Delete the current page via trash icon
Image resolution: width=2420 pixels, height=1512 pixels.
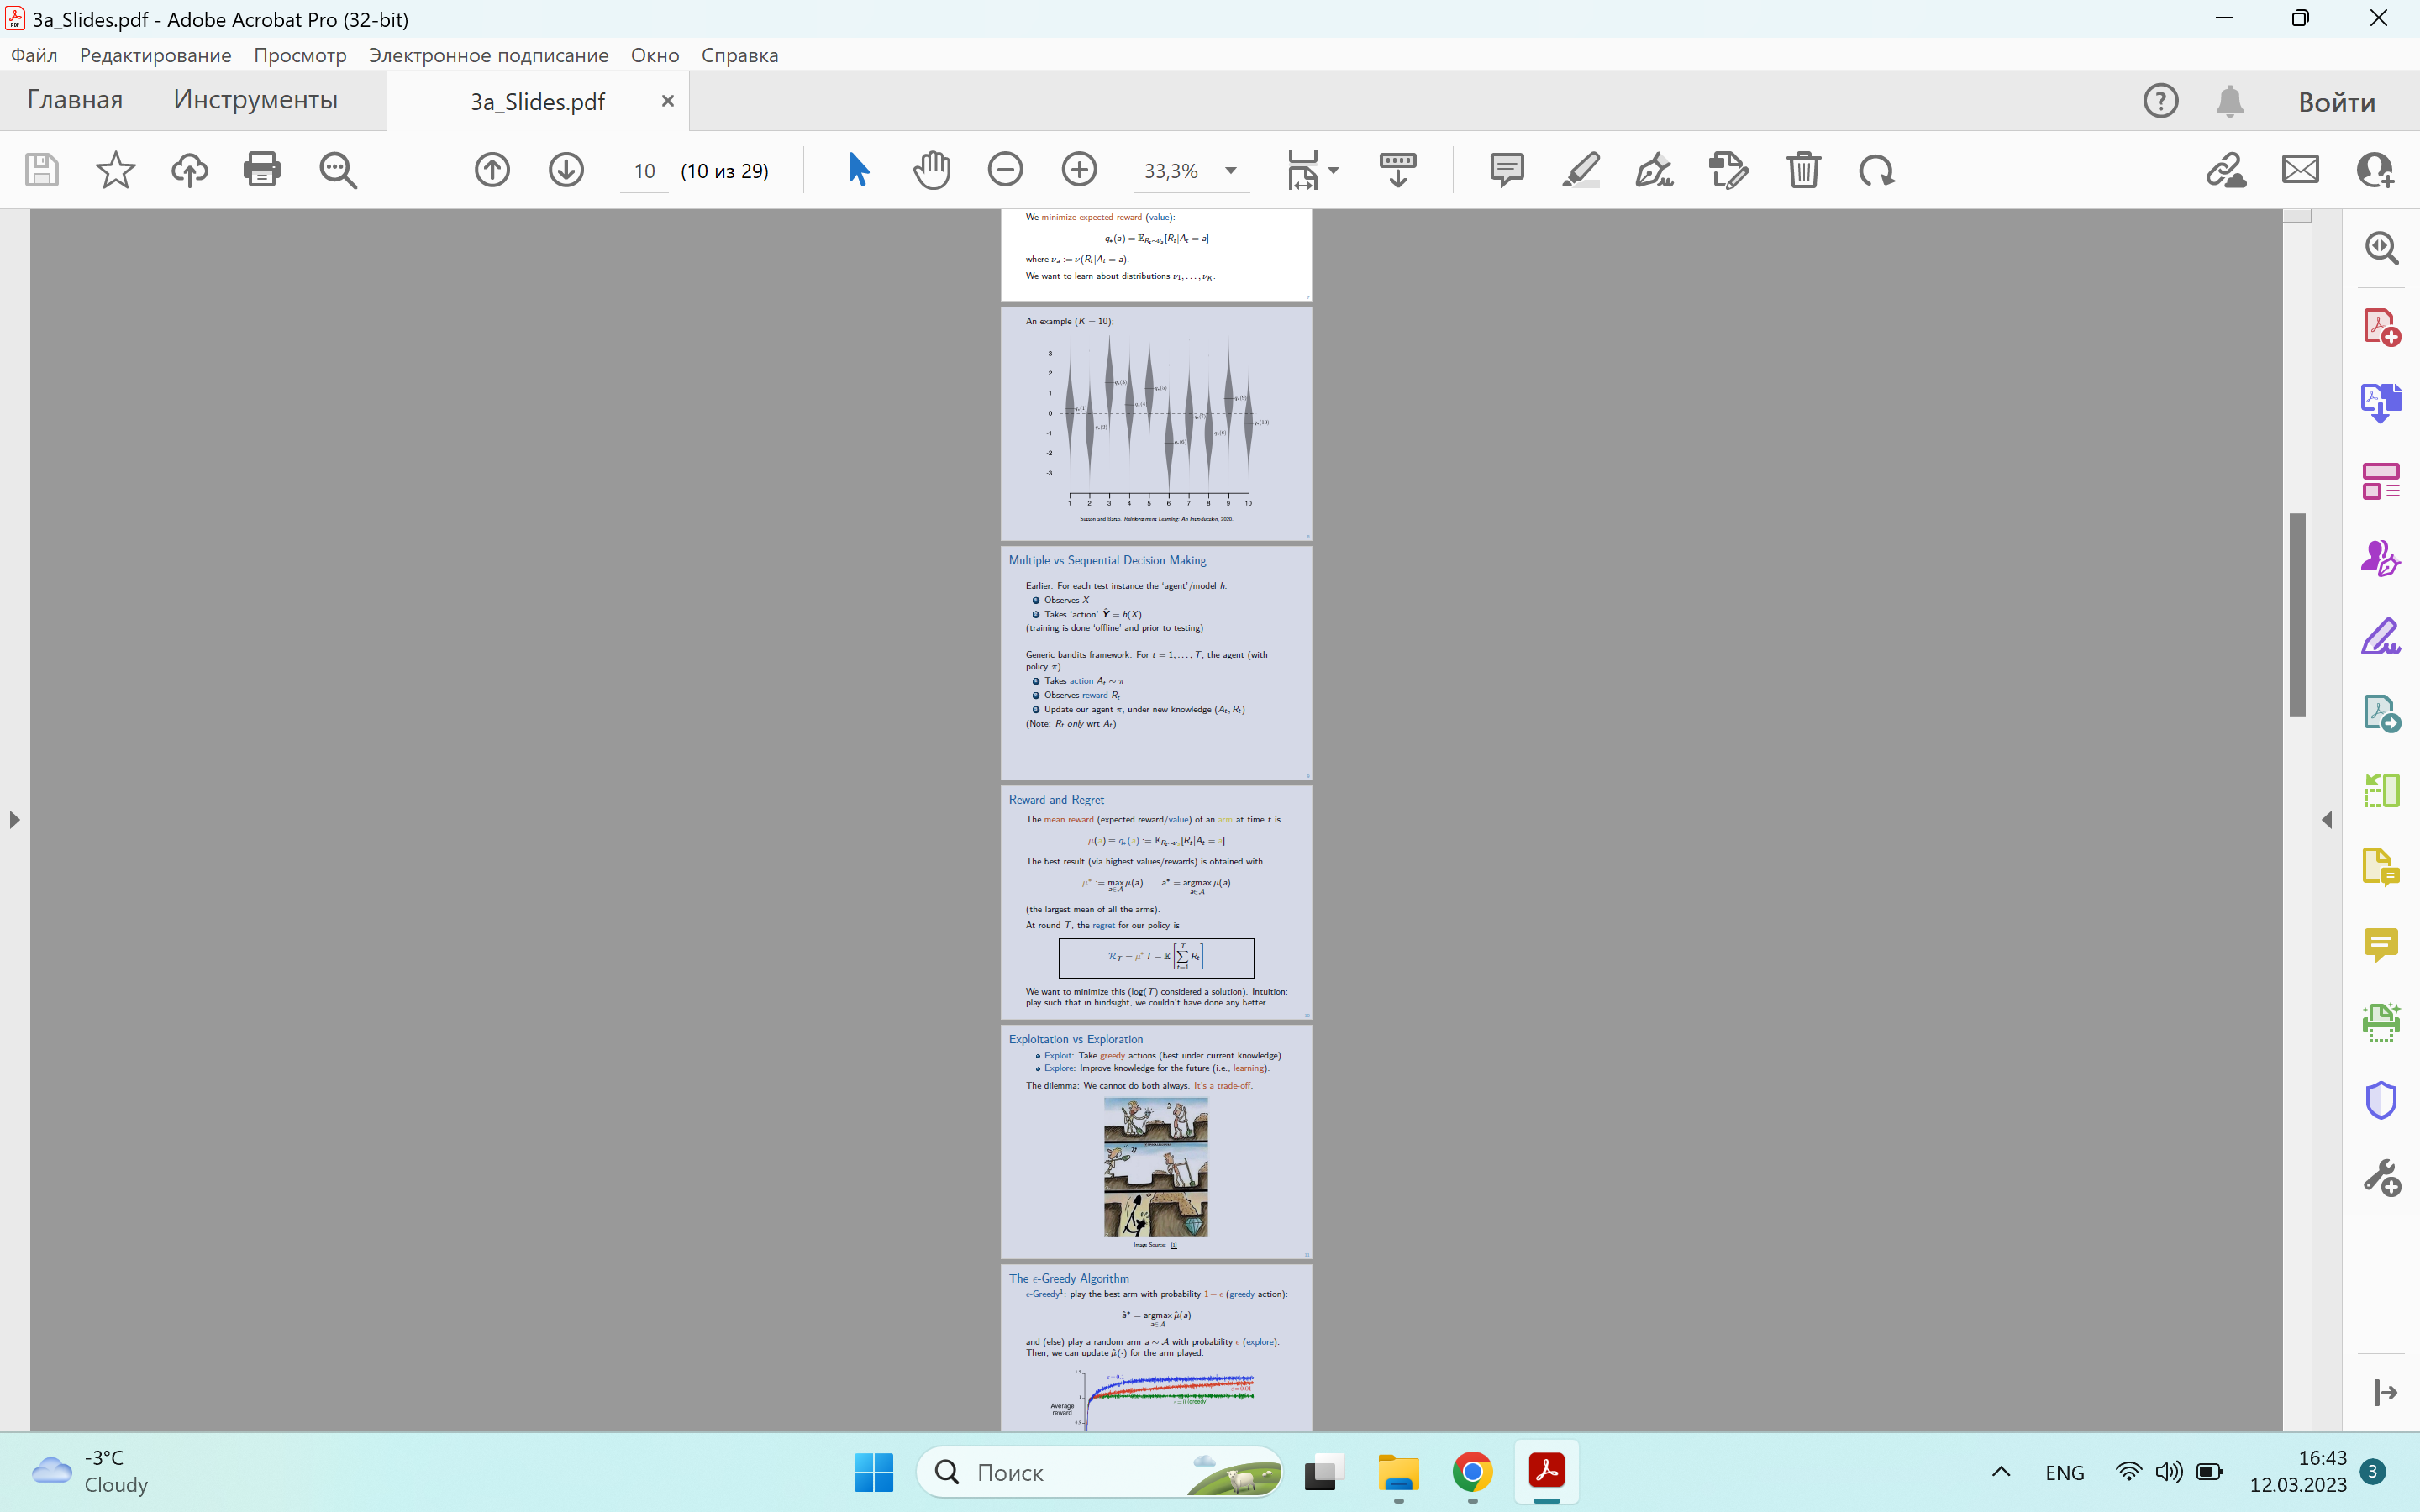(x=1803, y=170)
